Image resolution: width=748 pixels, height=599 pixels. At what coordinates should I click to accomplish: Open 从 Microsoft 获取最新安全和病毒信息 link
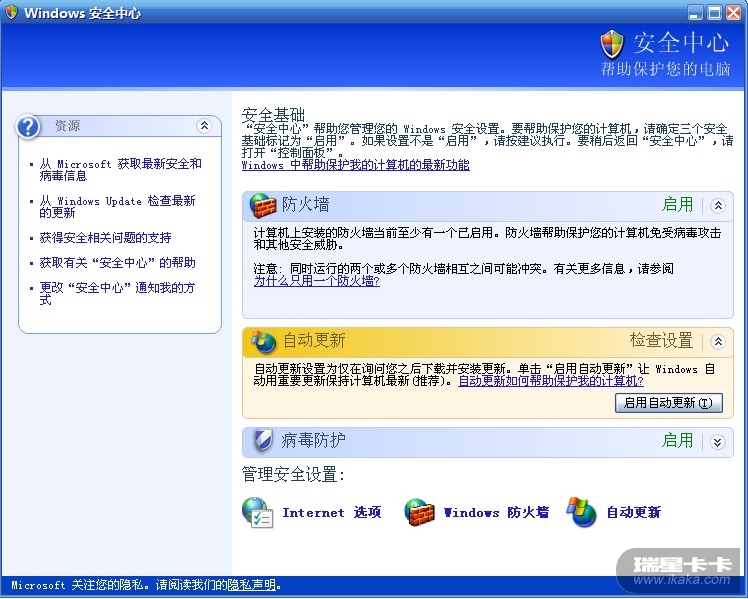click(121, 170)
